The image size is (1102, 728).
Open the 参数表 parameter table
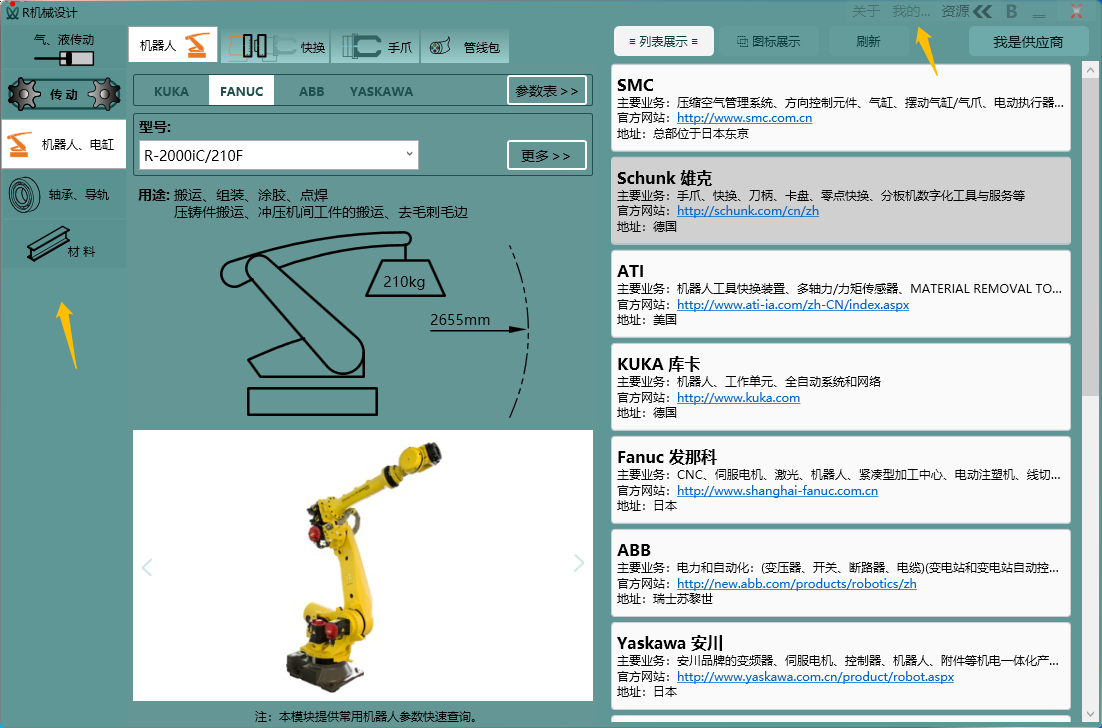pos(547,91)
